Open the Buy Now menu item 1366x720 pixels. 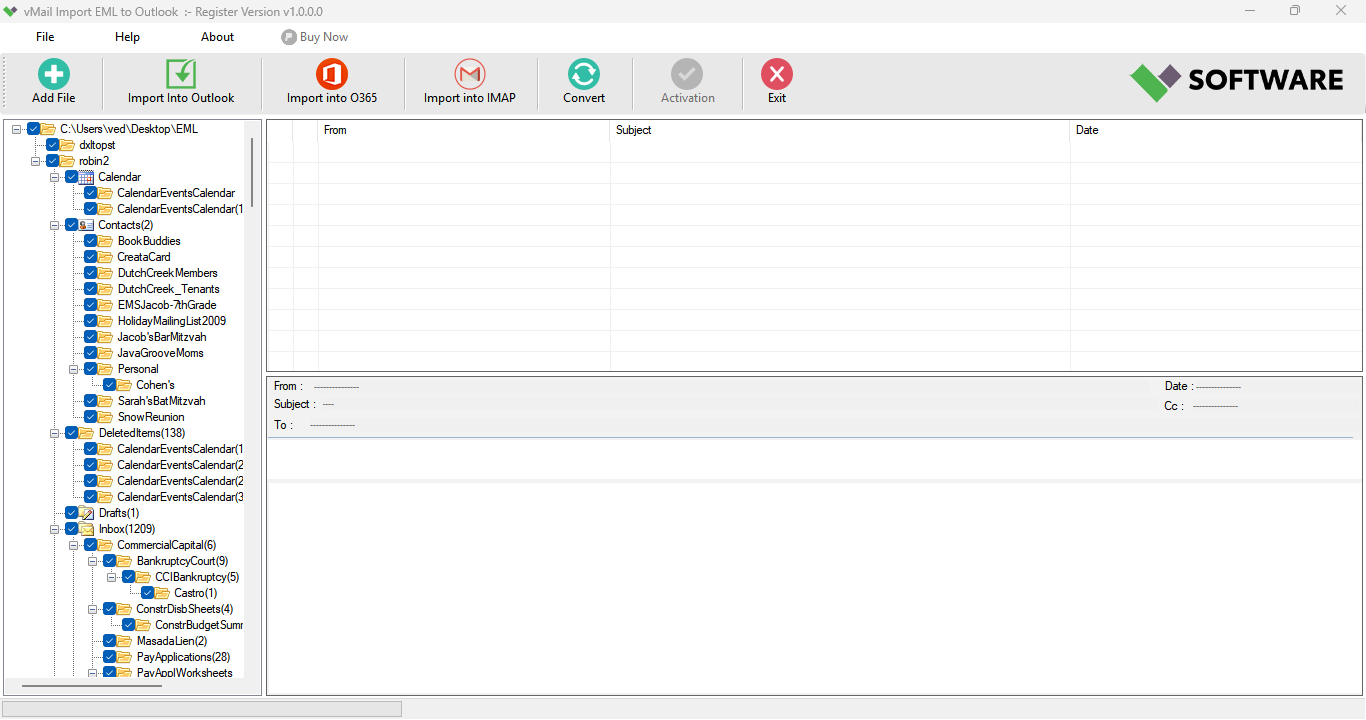(315, 37)
